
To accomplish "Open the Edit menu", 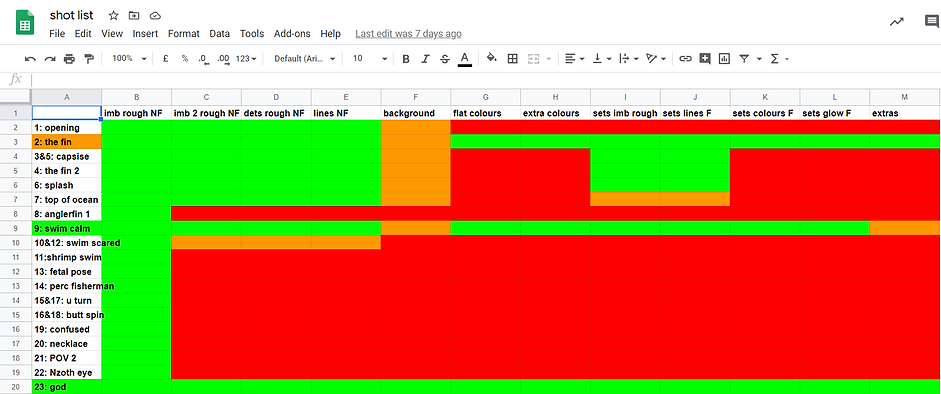I will 83,34.
